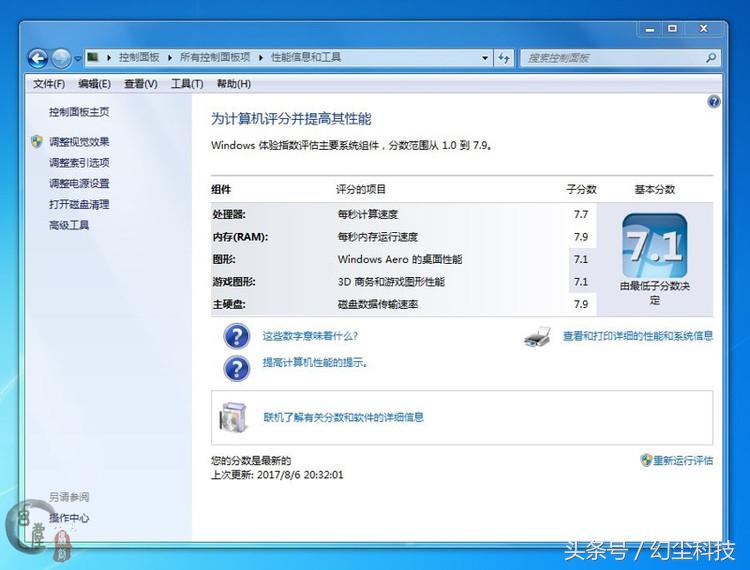
Task: Open 查看和打印详细的性能和系统信息 link
Action: (x=638, y=336)
